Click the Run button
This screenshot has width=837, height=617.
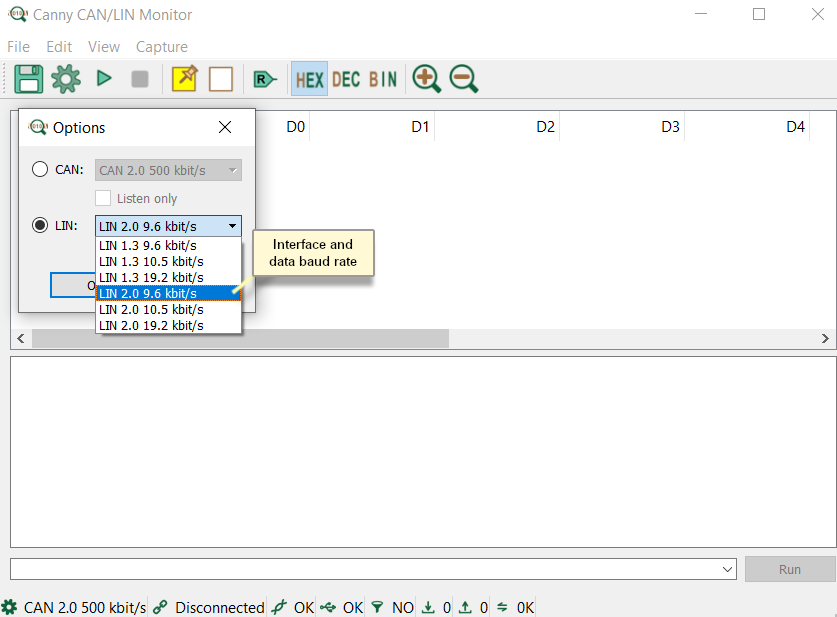789,569
